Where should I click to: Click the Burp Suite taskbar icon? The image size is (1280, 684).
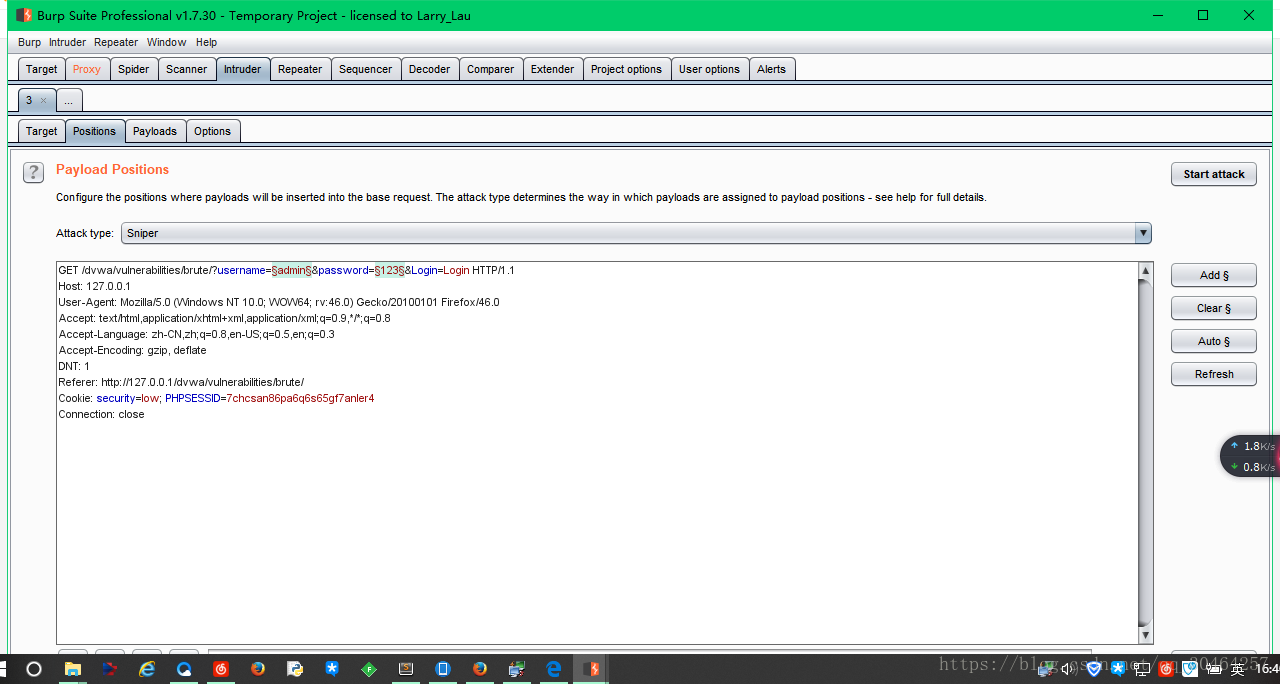(591, 669)
